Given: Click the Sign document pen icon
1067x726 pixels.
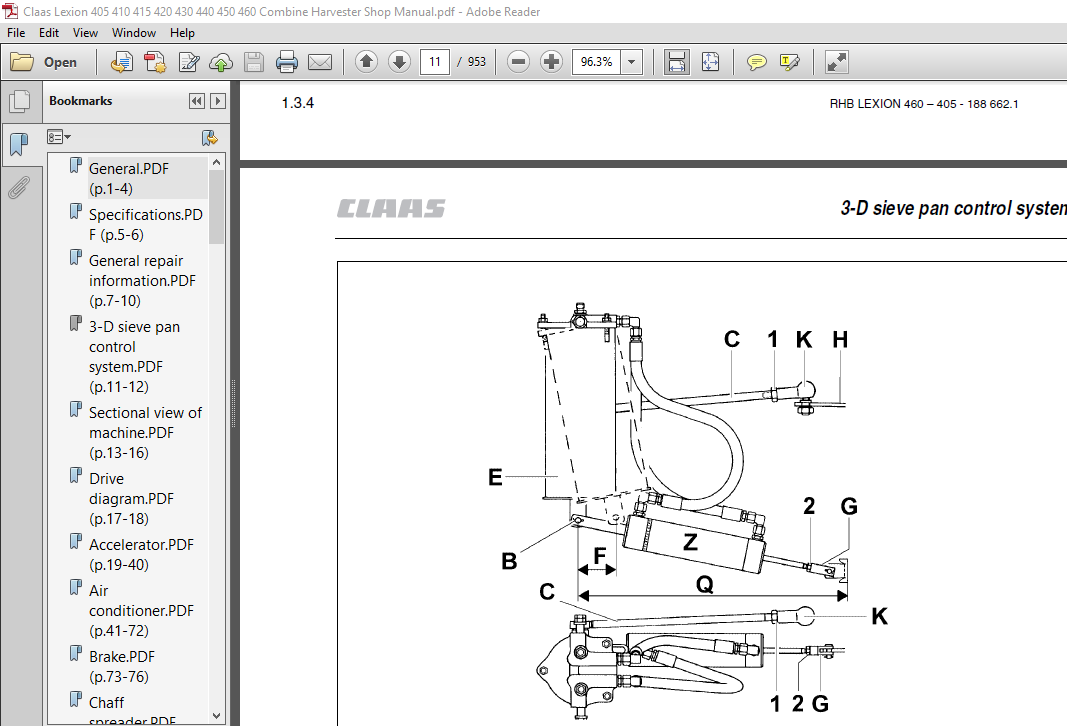Looking at the screenshot, I should click(188, 62).
